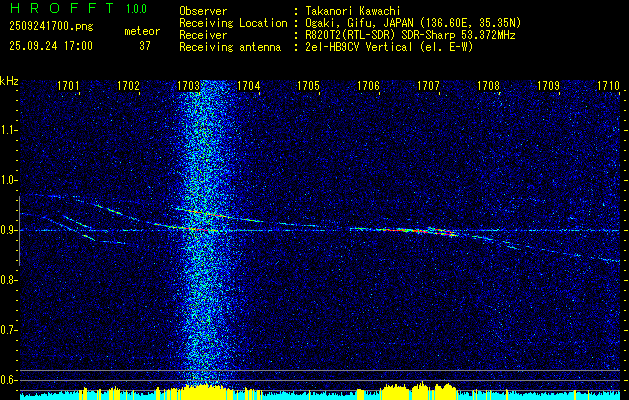The height and width of the screenshot is (400, 629).
Task: Click the 0.6 kHz axis label
Action: pyautogui.click(x=8, y=380)
